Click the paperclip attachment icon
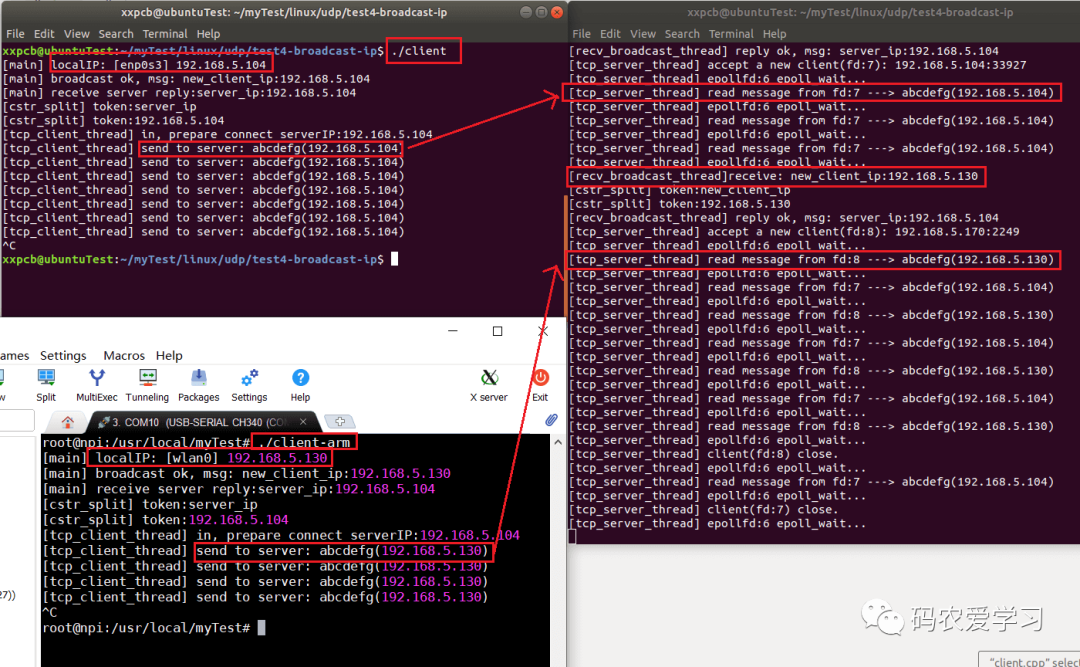Screen dimensions: 1080x667 tap(551, 420)
